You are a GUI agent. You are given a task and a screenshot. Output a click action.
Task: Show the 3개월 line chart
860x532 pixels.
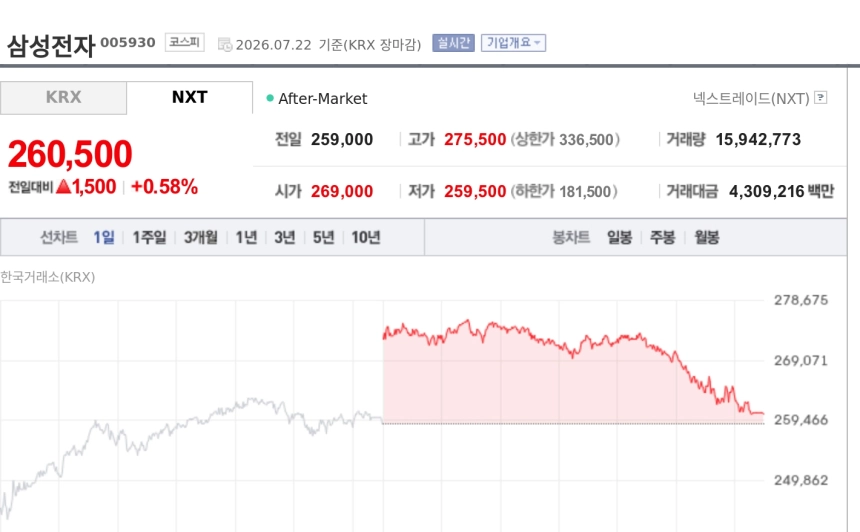[201, 237]
